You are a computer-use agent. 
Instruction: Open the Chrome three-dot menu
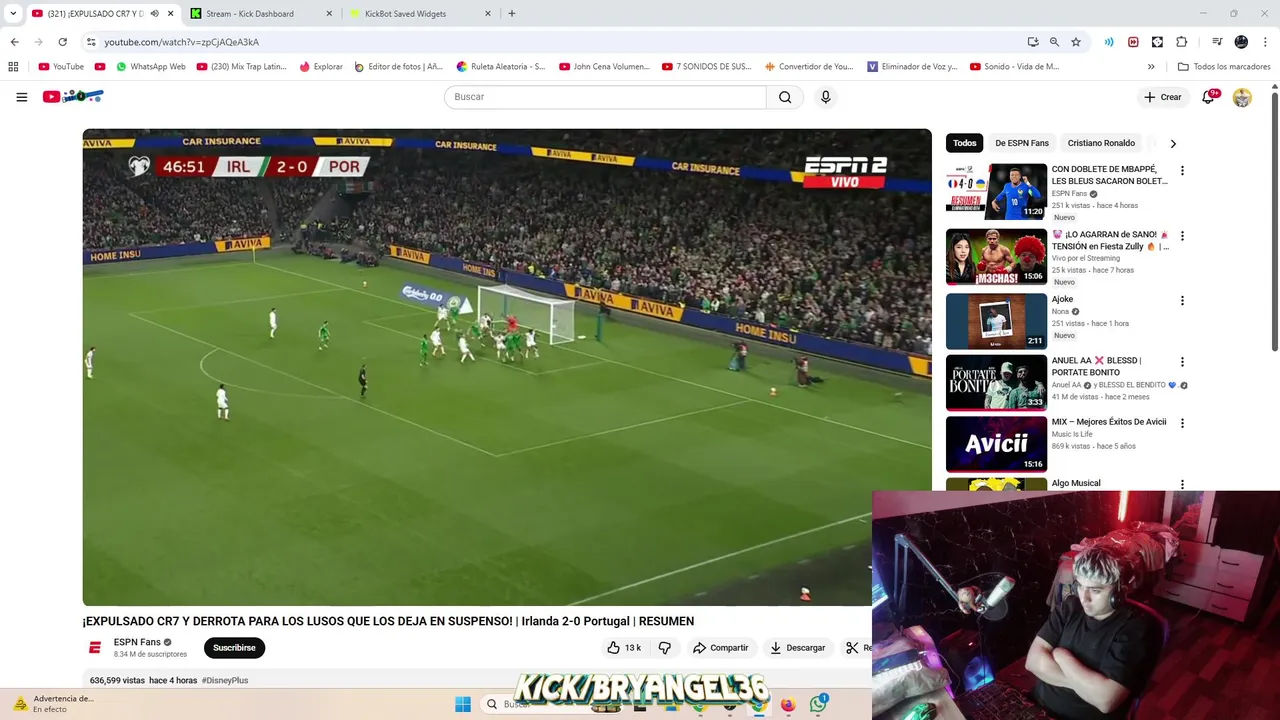pos(1266,42)
